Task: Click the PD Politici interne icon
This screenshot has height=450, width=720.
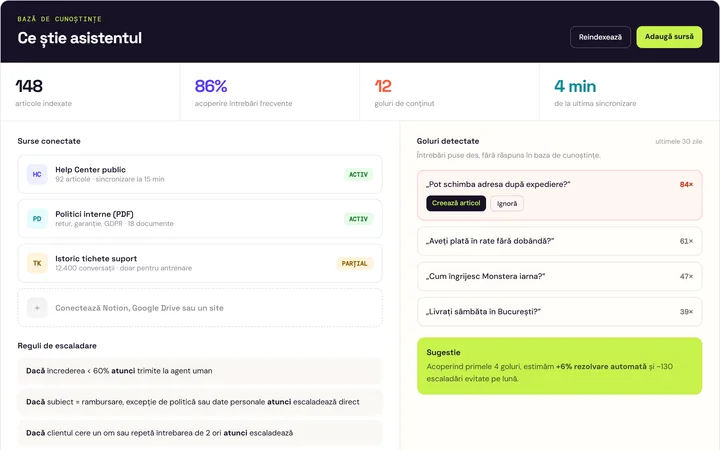Action: click(37, 219)
